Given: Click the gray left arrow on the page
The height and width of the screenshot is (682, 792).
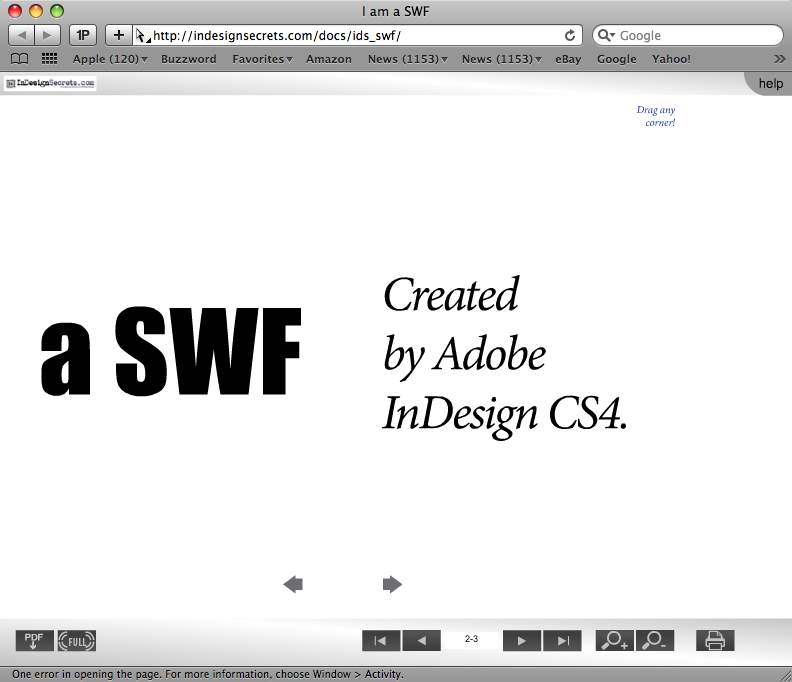Looking at the screenshot, I should [x=293, y=584].
